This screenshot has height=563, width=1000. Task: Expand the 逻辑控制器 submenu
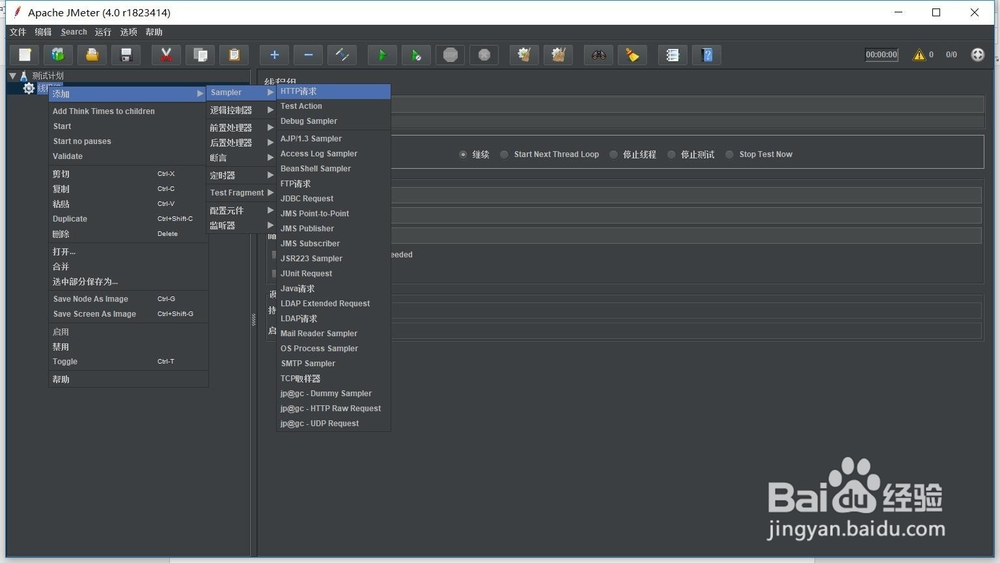(242, 110)
